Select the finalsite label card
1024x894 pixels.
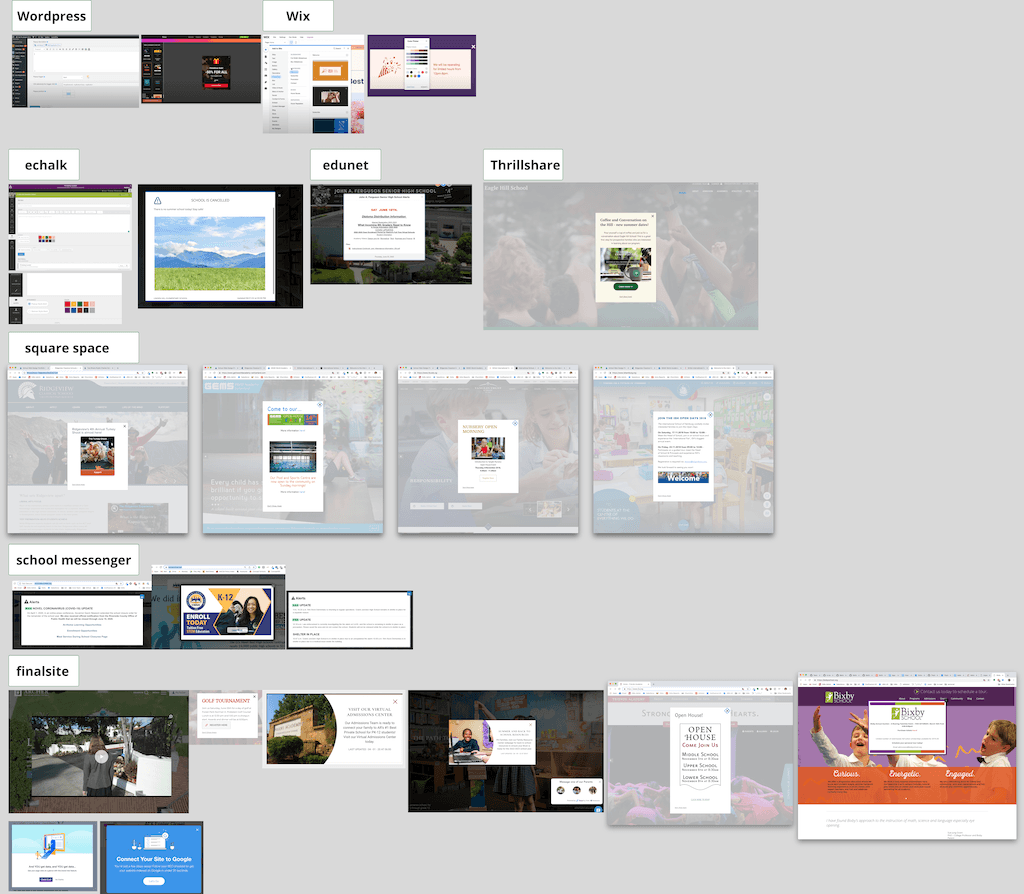(43, 671)
